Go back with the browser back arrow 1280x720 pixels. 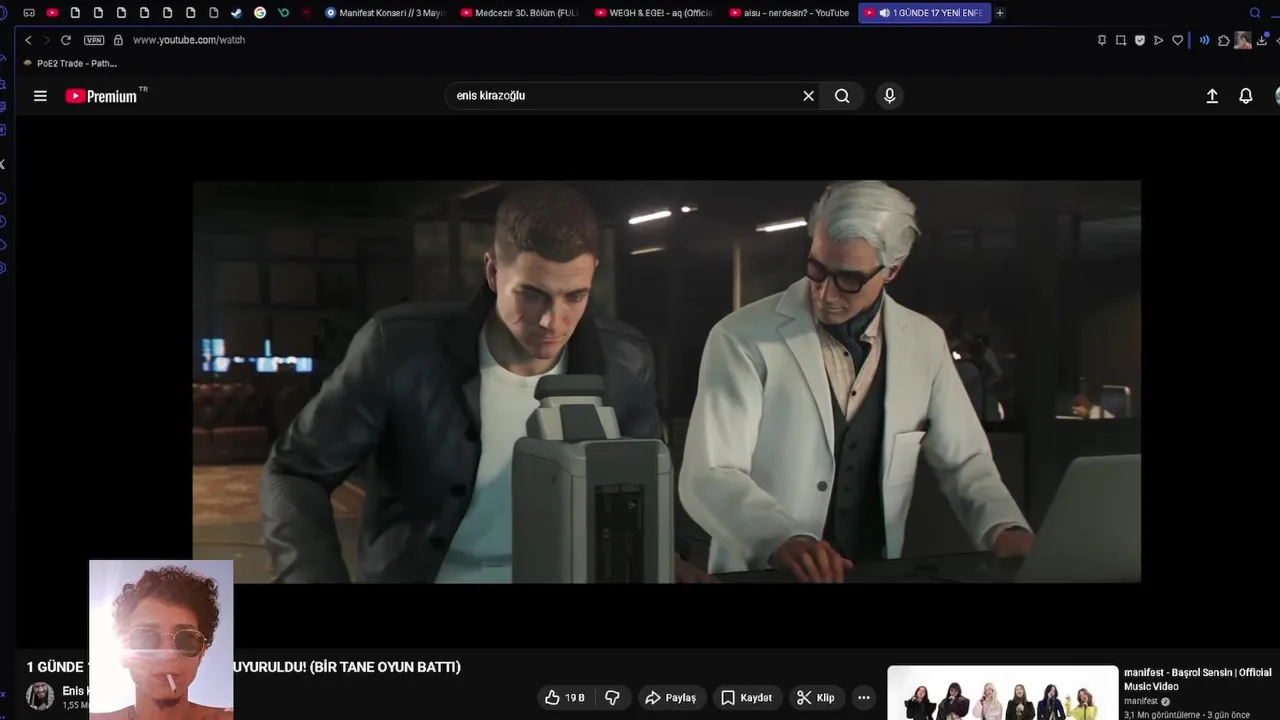[x=28, y=40]
